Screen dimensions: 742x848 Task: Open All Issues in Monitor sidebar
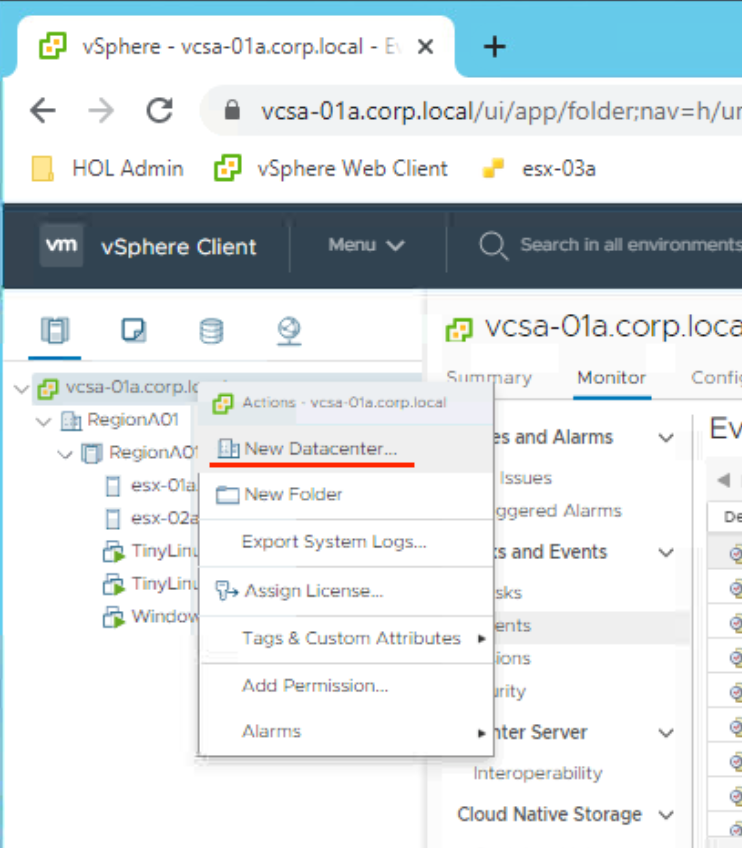click(524, 478)
